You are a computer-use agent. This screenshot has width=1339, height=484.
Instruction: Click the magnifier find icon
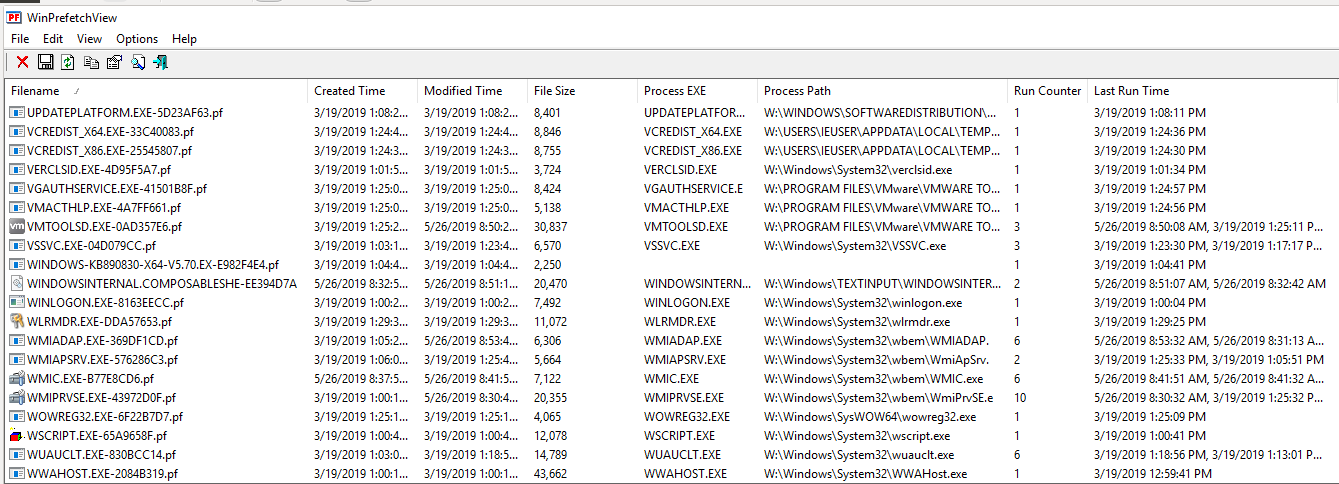point(138,63)
